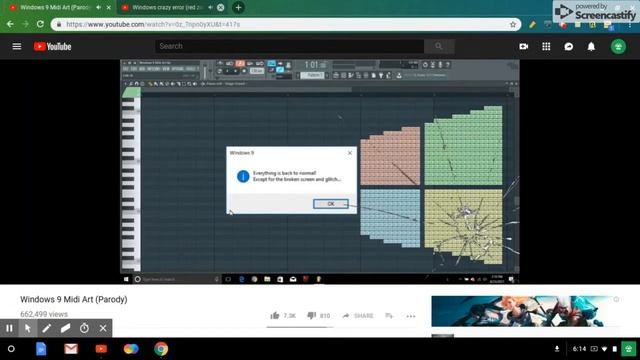Open the green account avatar menu

618,47
